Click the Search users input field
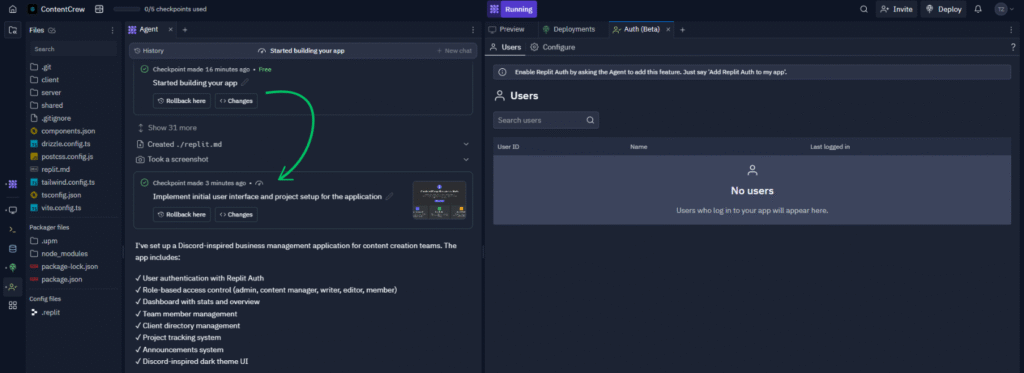 546,120
